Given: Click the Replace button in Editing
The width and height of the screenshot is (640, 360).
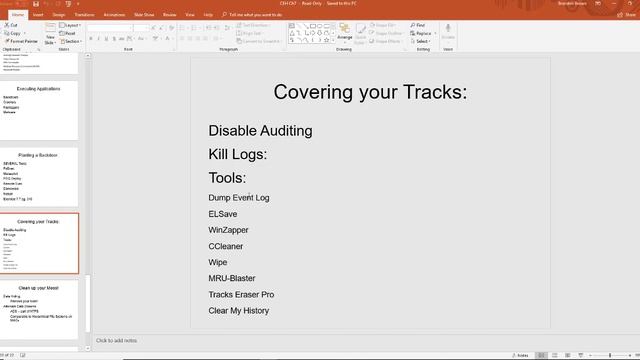Looking at the screenshot, I should tap(421, 33).
